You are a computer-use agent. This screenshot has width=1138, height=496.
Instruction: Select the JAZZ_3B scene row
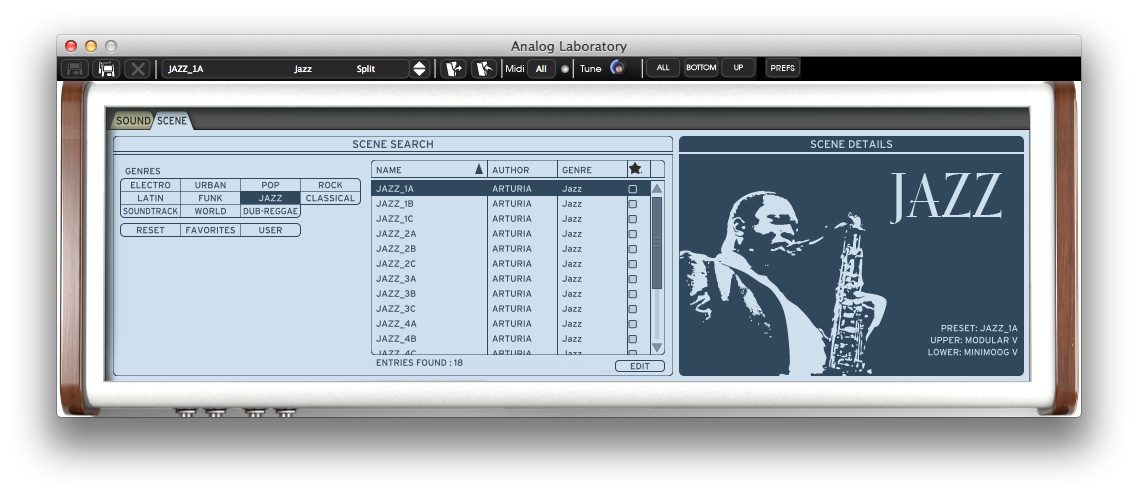[x=510, y=293]
